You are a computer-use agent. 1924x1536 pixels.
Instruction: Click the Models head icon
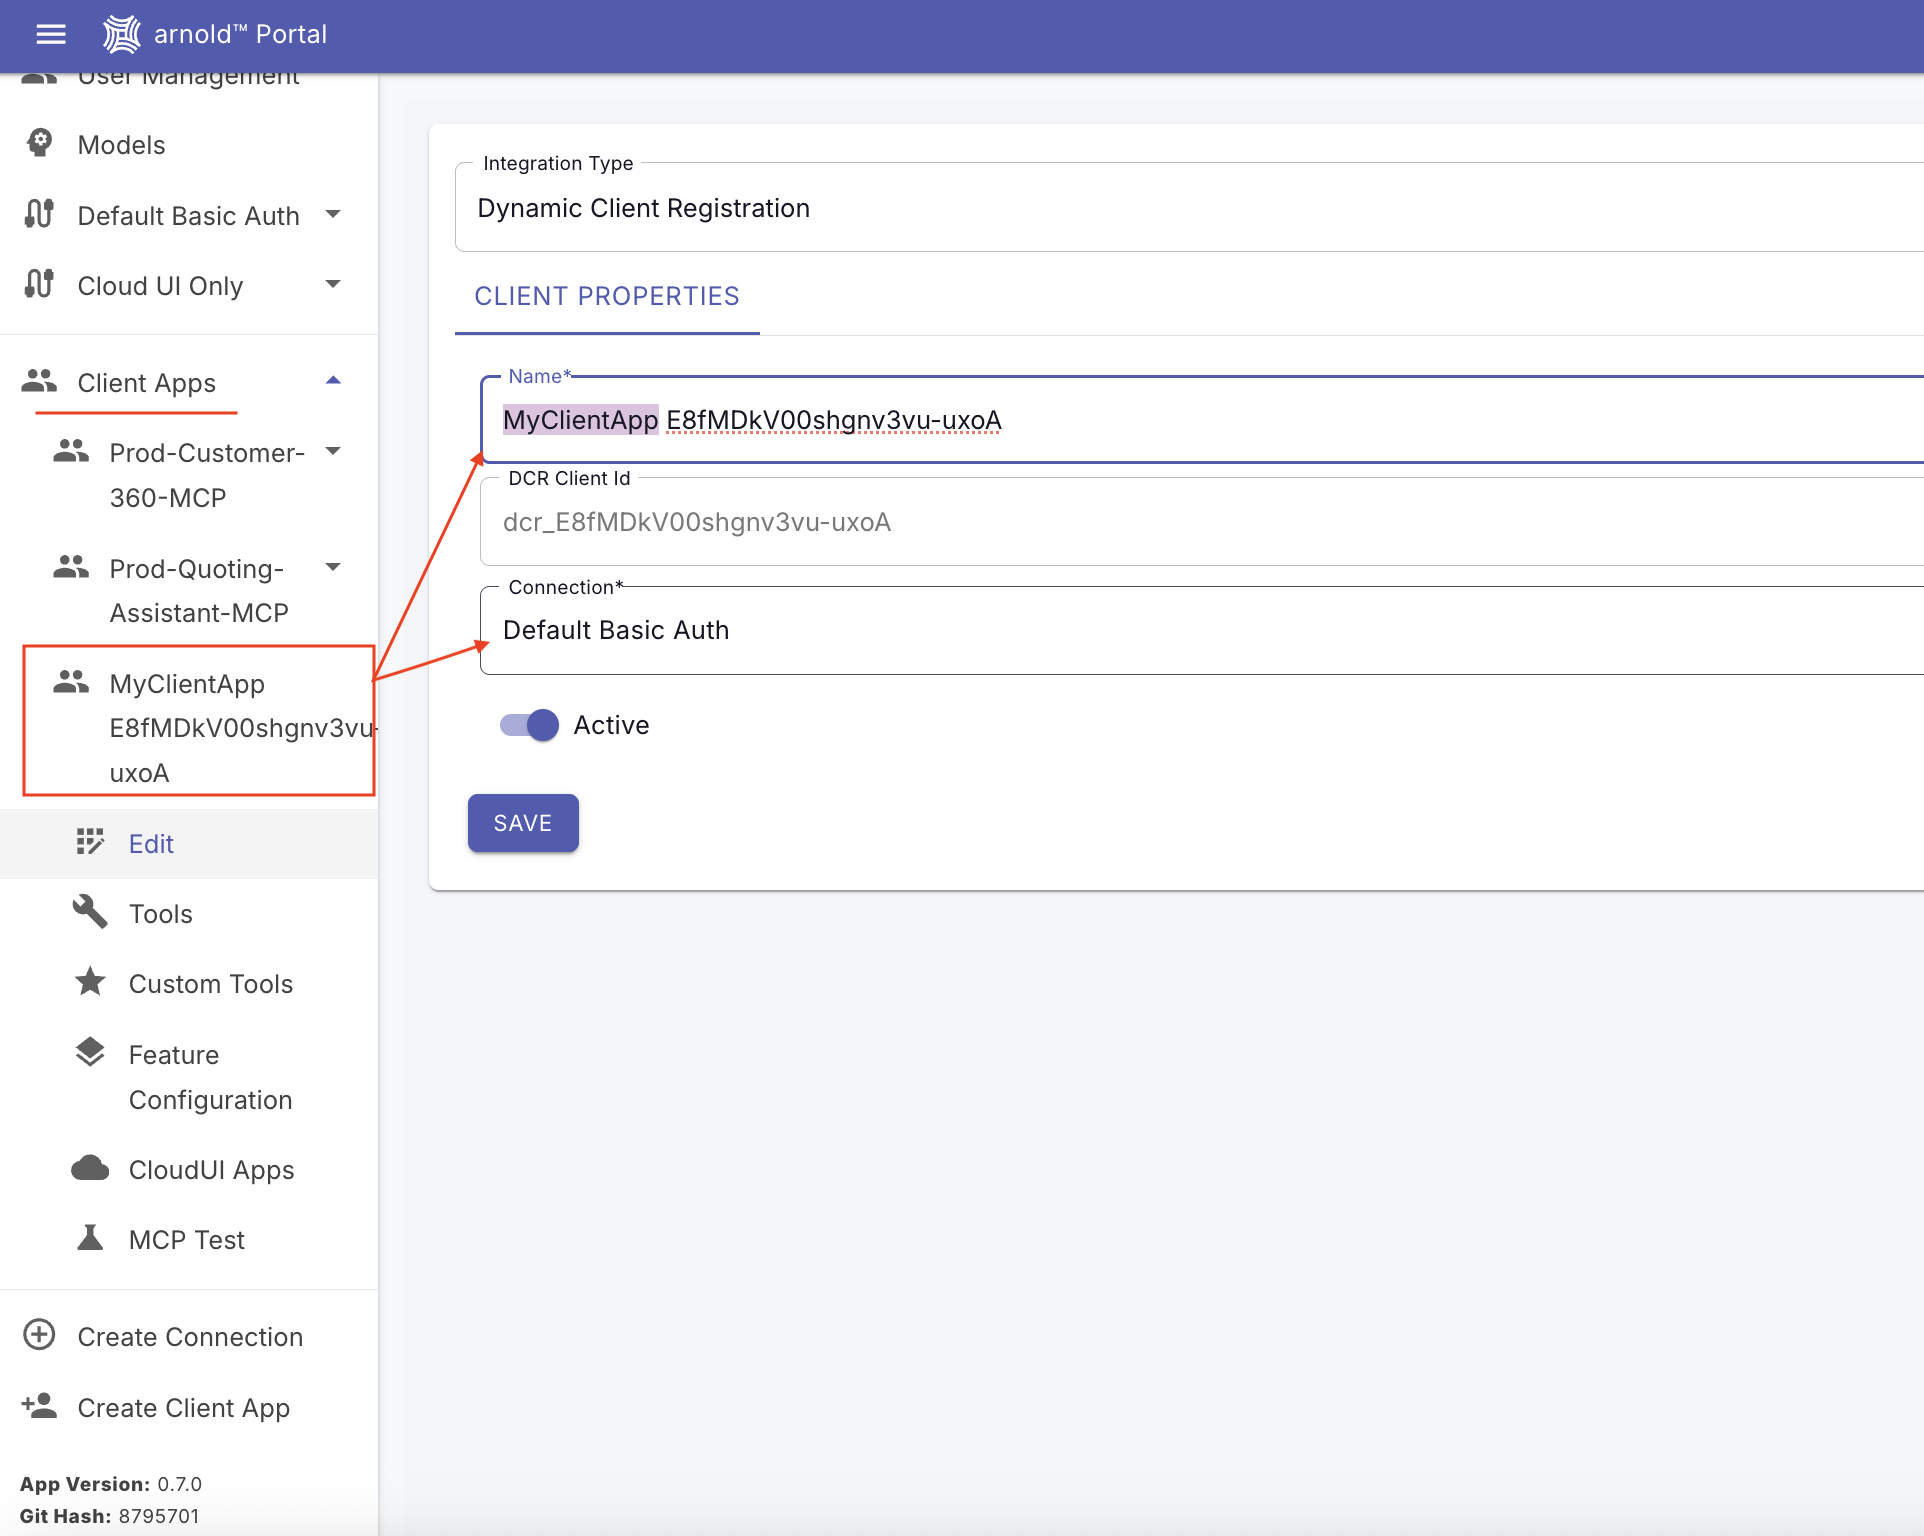click(39, 144)
